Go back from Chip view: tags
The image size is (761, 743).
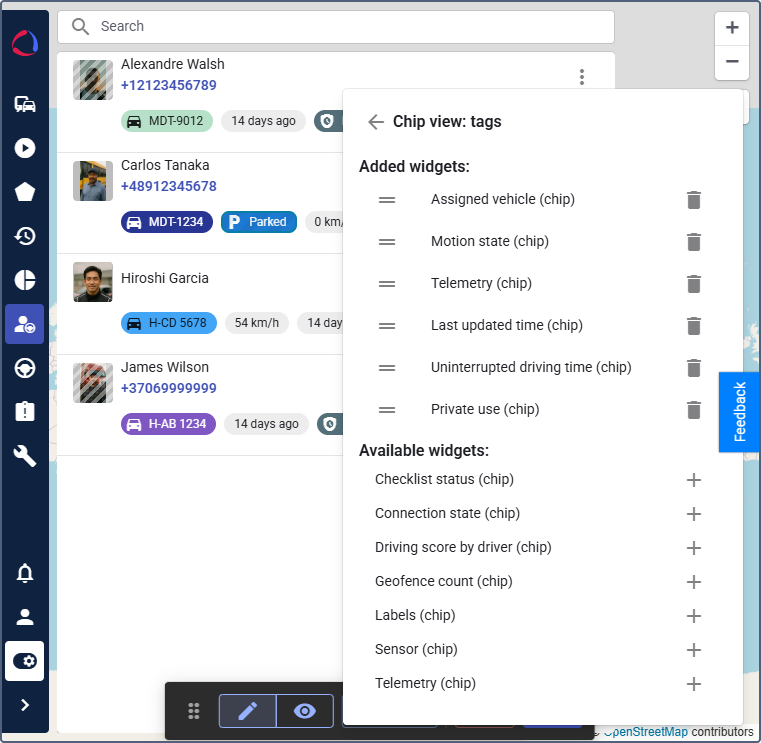click(376, 121)
